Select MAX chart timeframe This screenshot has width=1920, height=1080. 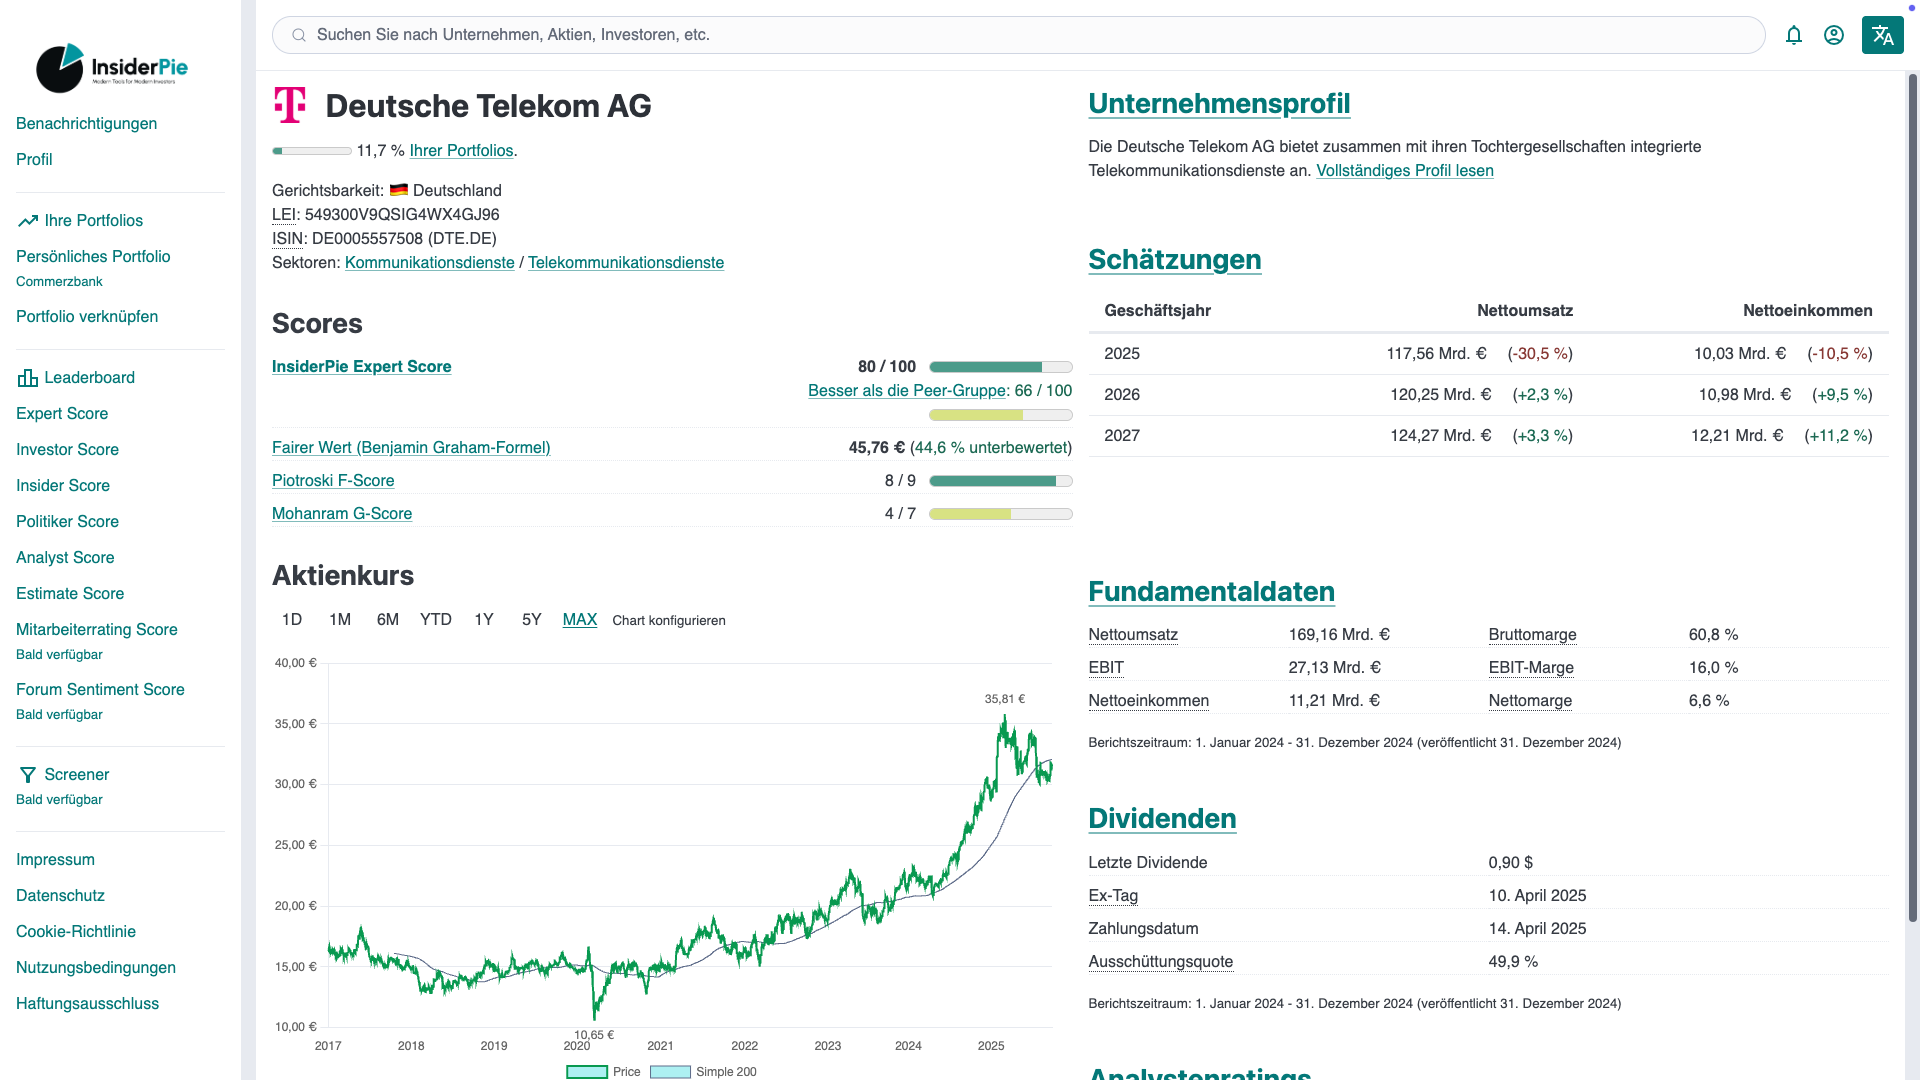tap(580, 620)
